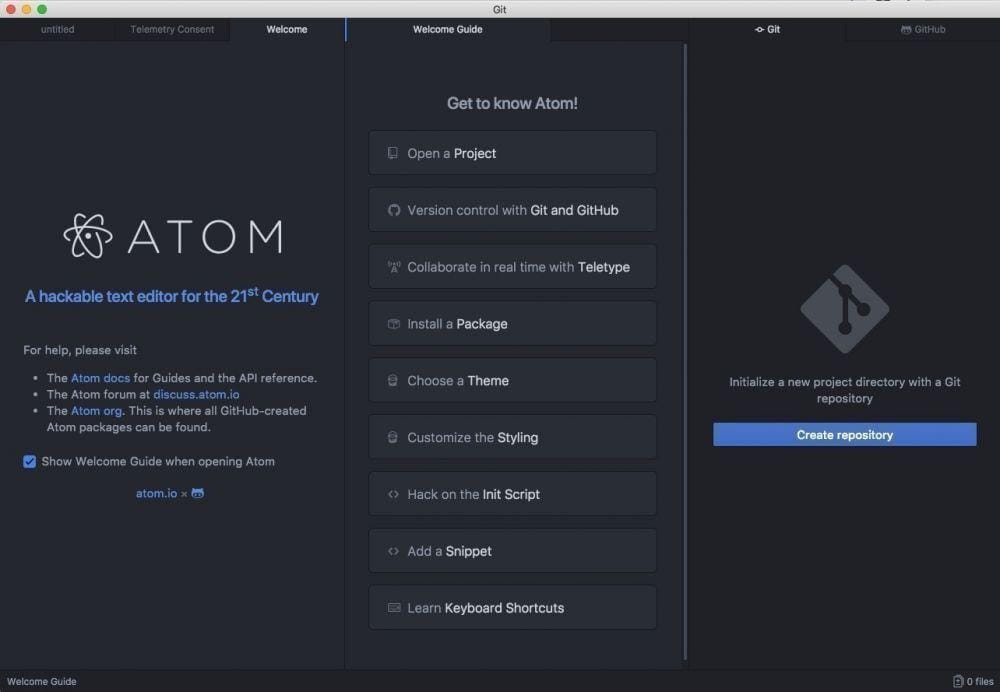
Task: Click the octocat icon next to atom.io
Action: pyautogui.click(x=196, y=493)
